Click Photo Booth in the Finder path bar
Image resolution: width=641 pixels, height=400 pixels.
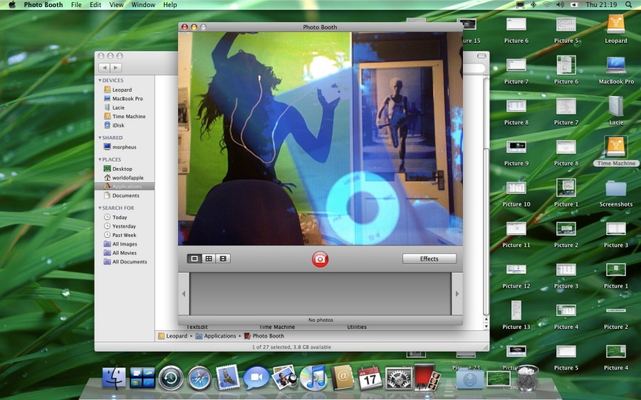[264, 336]
